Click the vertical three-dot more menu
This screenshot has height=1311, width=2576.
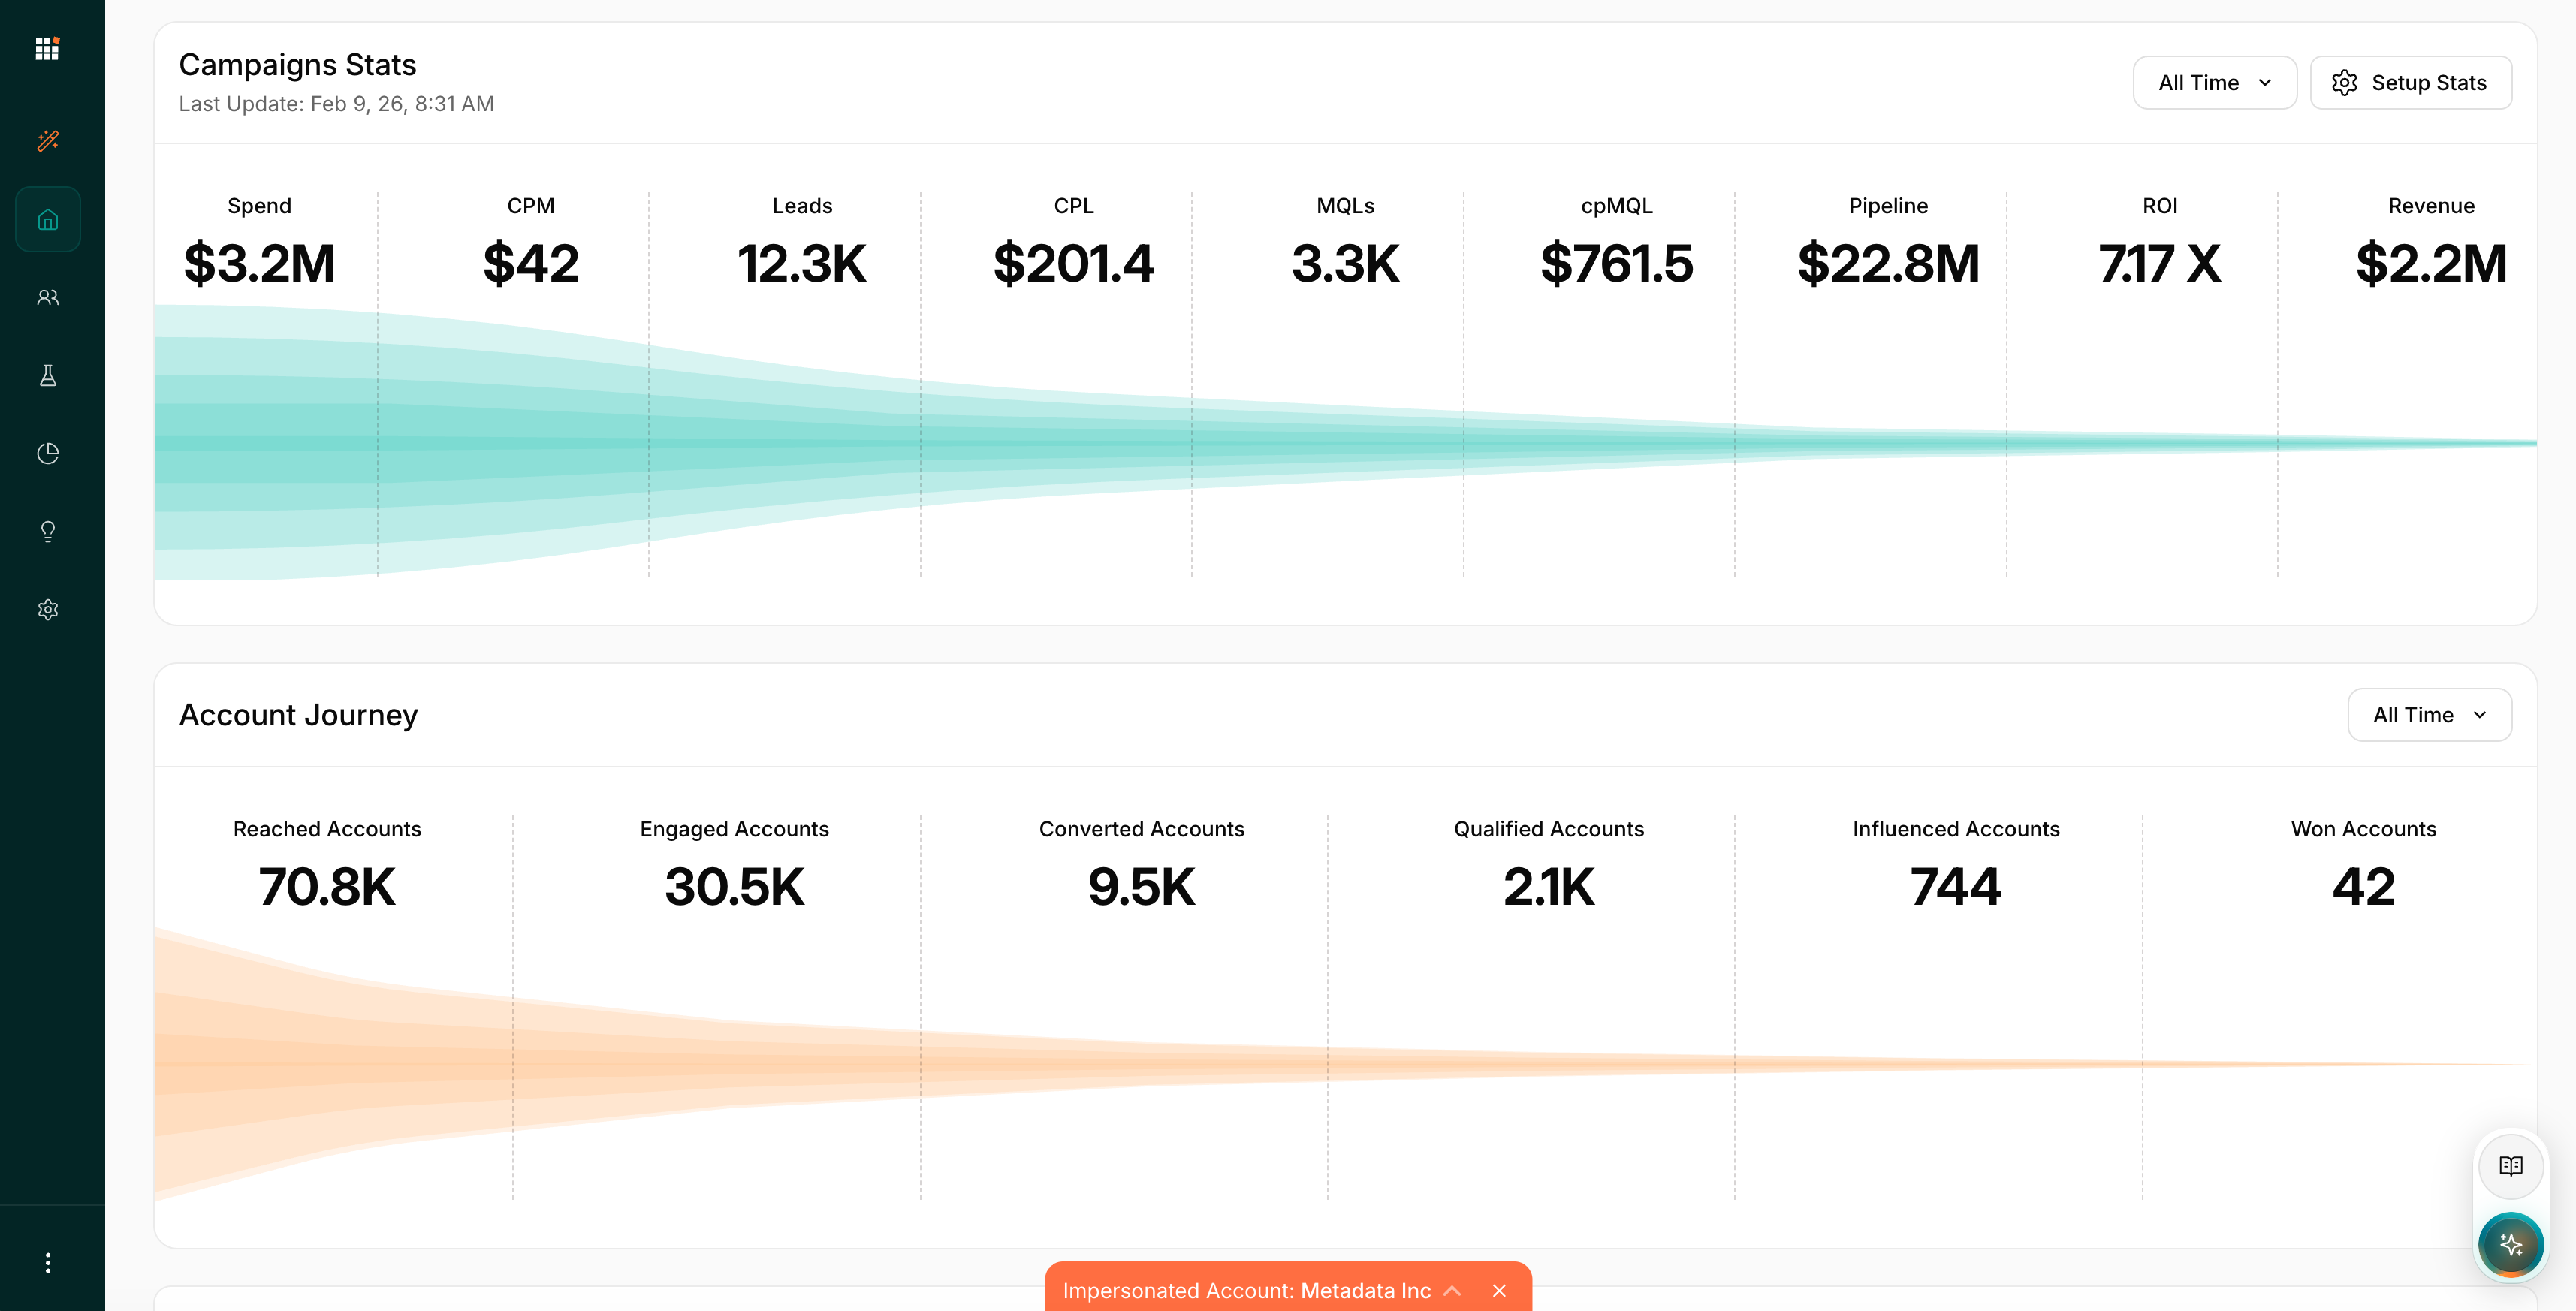tap(47, 1262)
